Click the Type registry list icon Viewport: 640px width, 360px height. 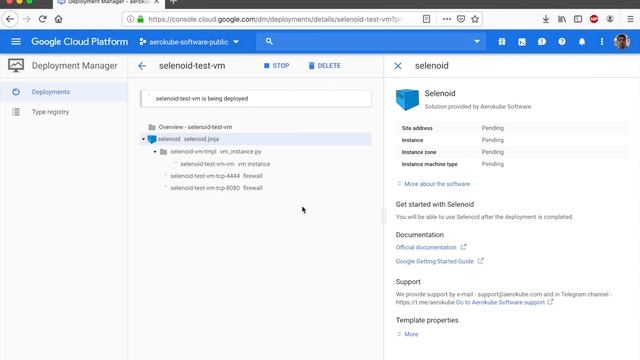[x=16, y=112]
